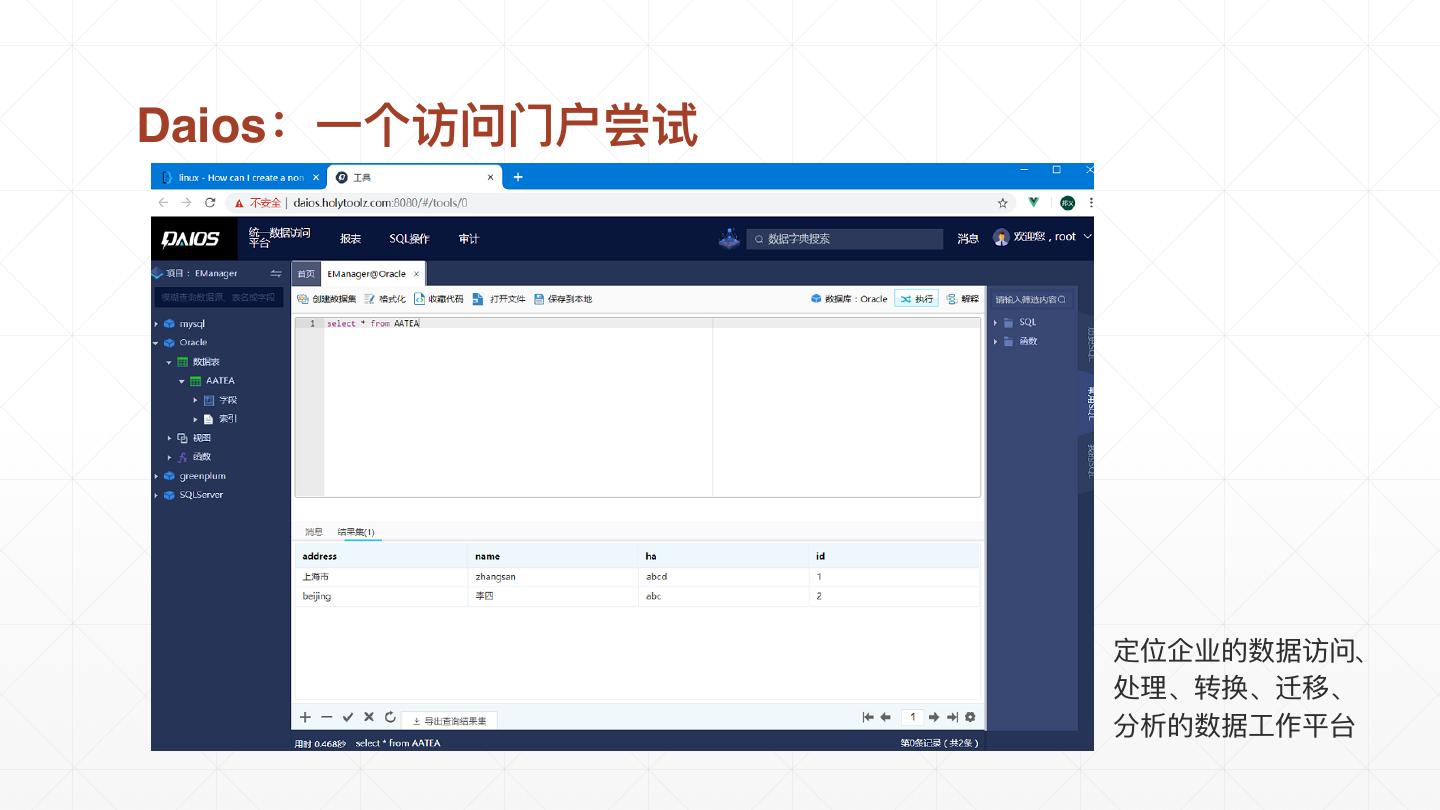Expand the mysql tree node

coord(157,324)
